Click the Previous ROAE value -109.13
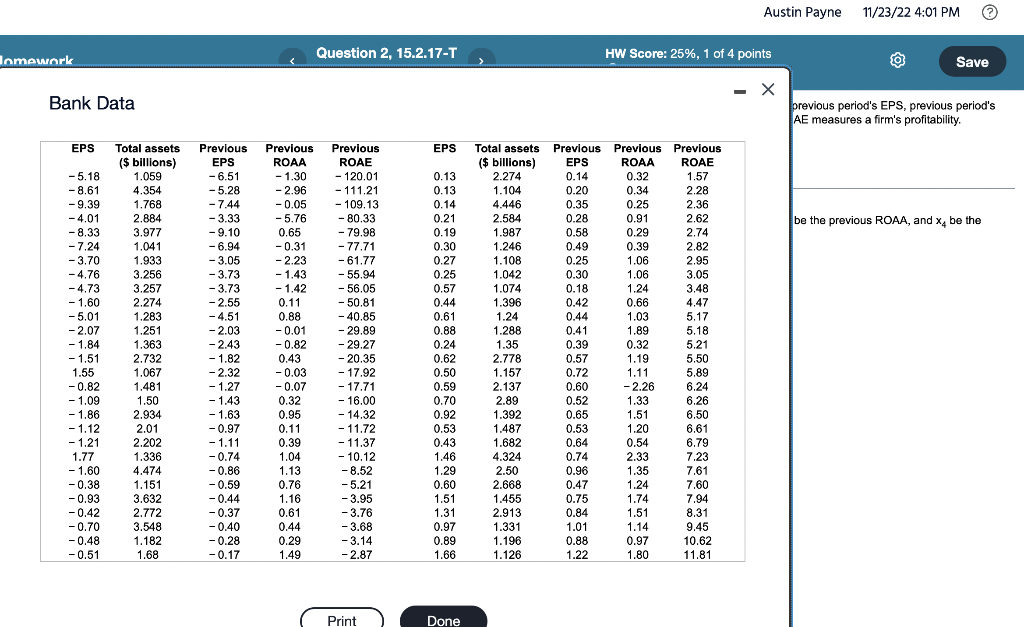Screen dimensions: 1024x627 click(x=357, y=204)
